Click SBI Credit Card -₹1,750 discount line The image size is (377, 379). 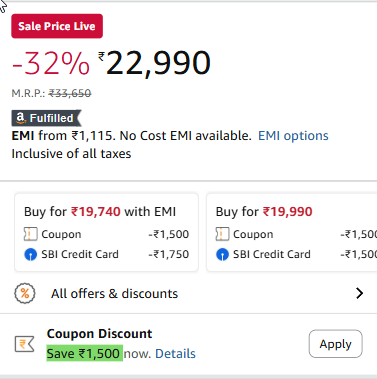[x=106, y=254]
